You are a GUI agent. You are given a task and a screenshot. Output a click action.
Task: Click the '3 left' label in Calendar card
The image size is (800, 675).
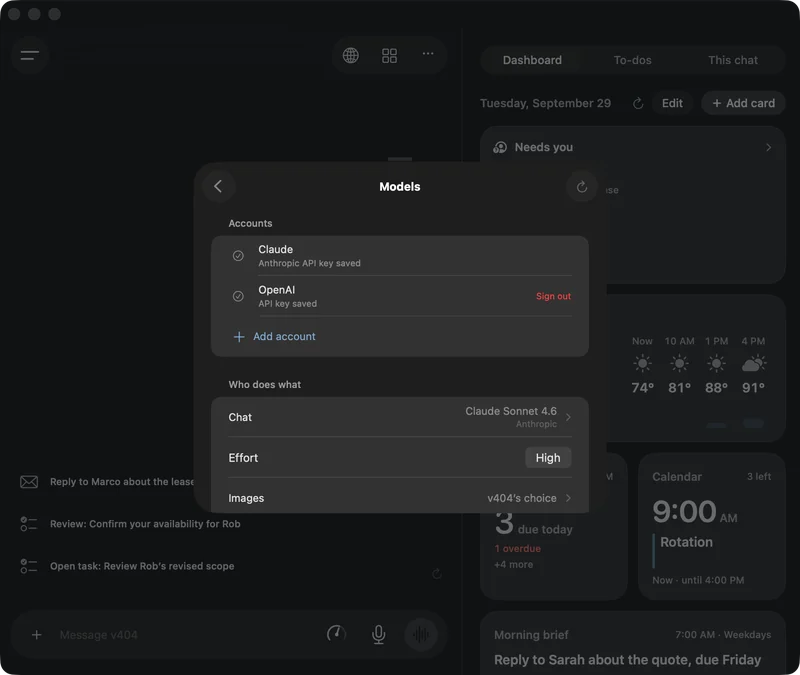click(x=759, y=477)
